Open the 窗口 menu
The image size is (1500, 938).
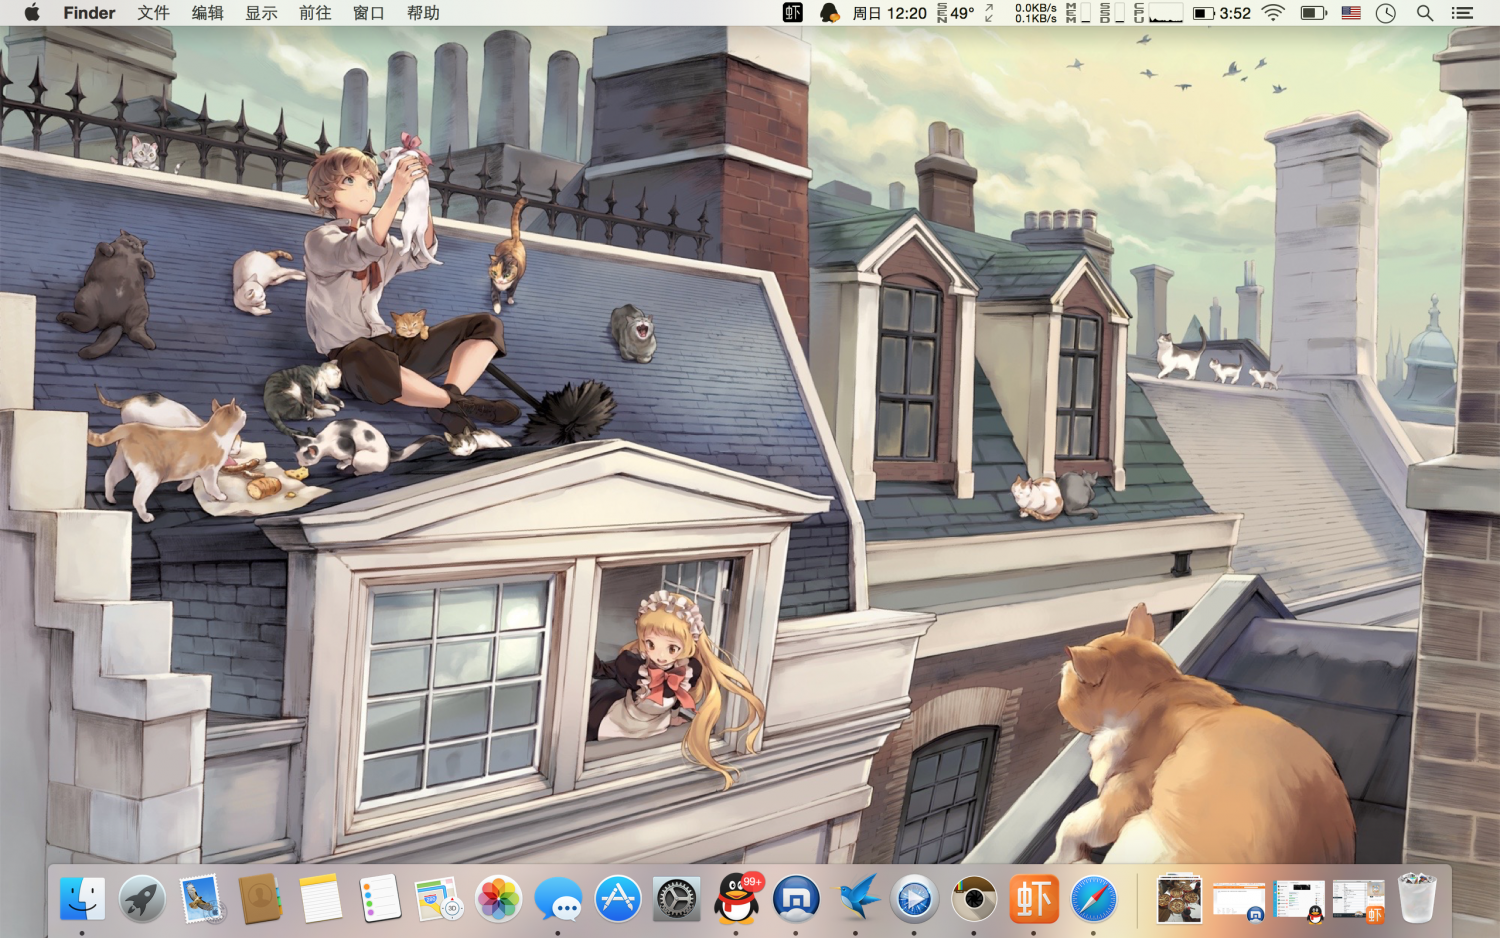[369, 13]
